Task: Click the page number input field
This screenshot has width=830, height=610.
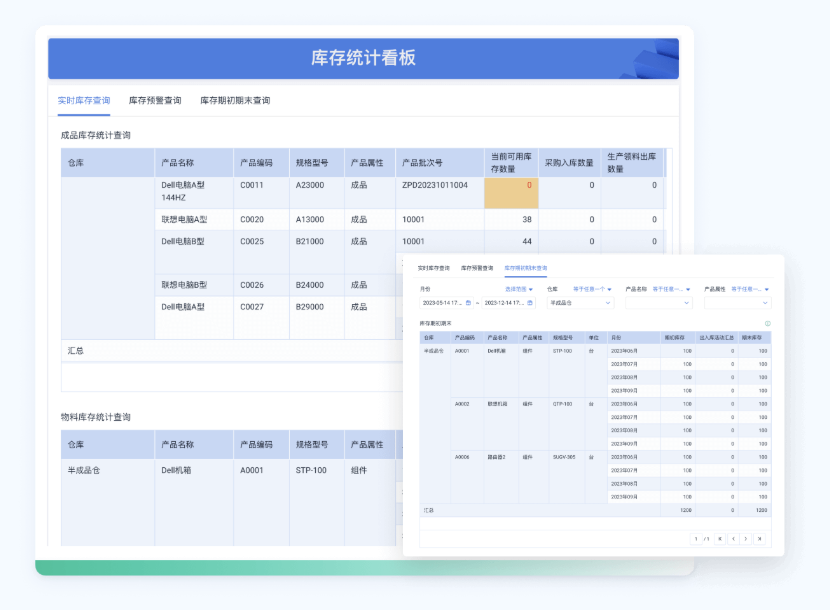Action: (698, 539)
